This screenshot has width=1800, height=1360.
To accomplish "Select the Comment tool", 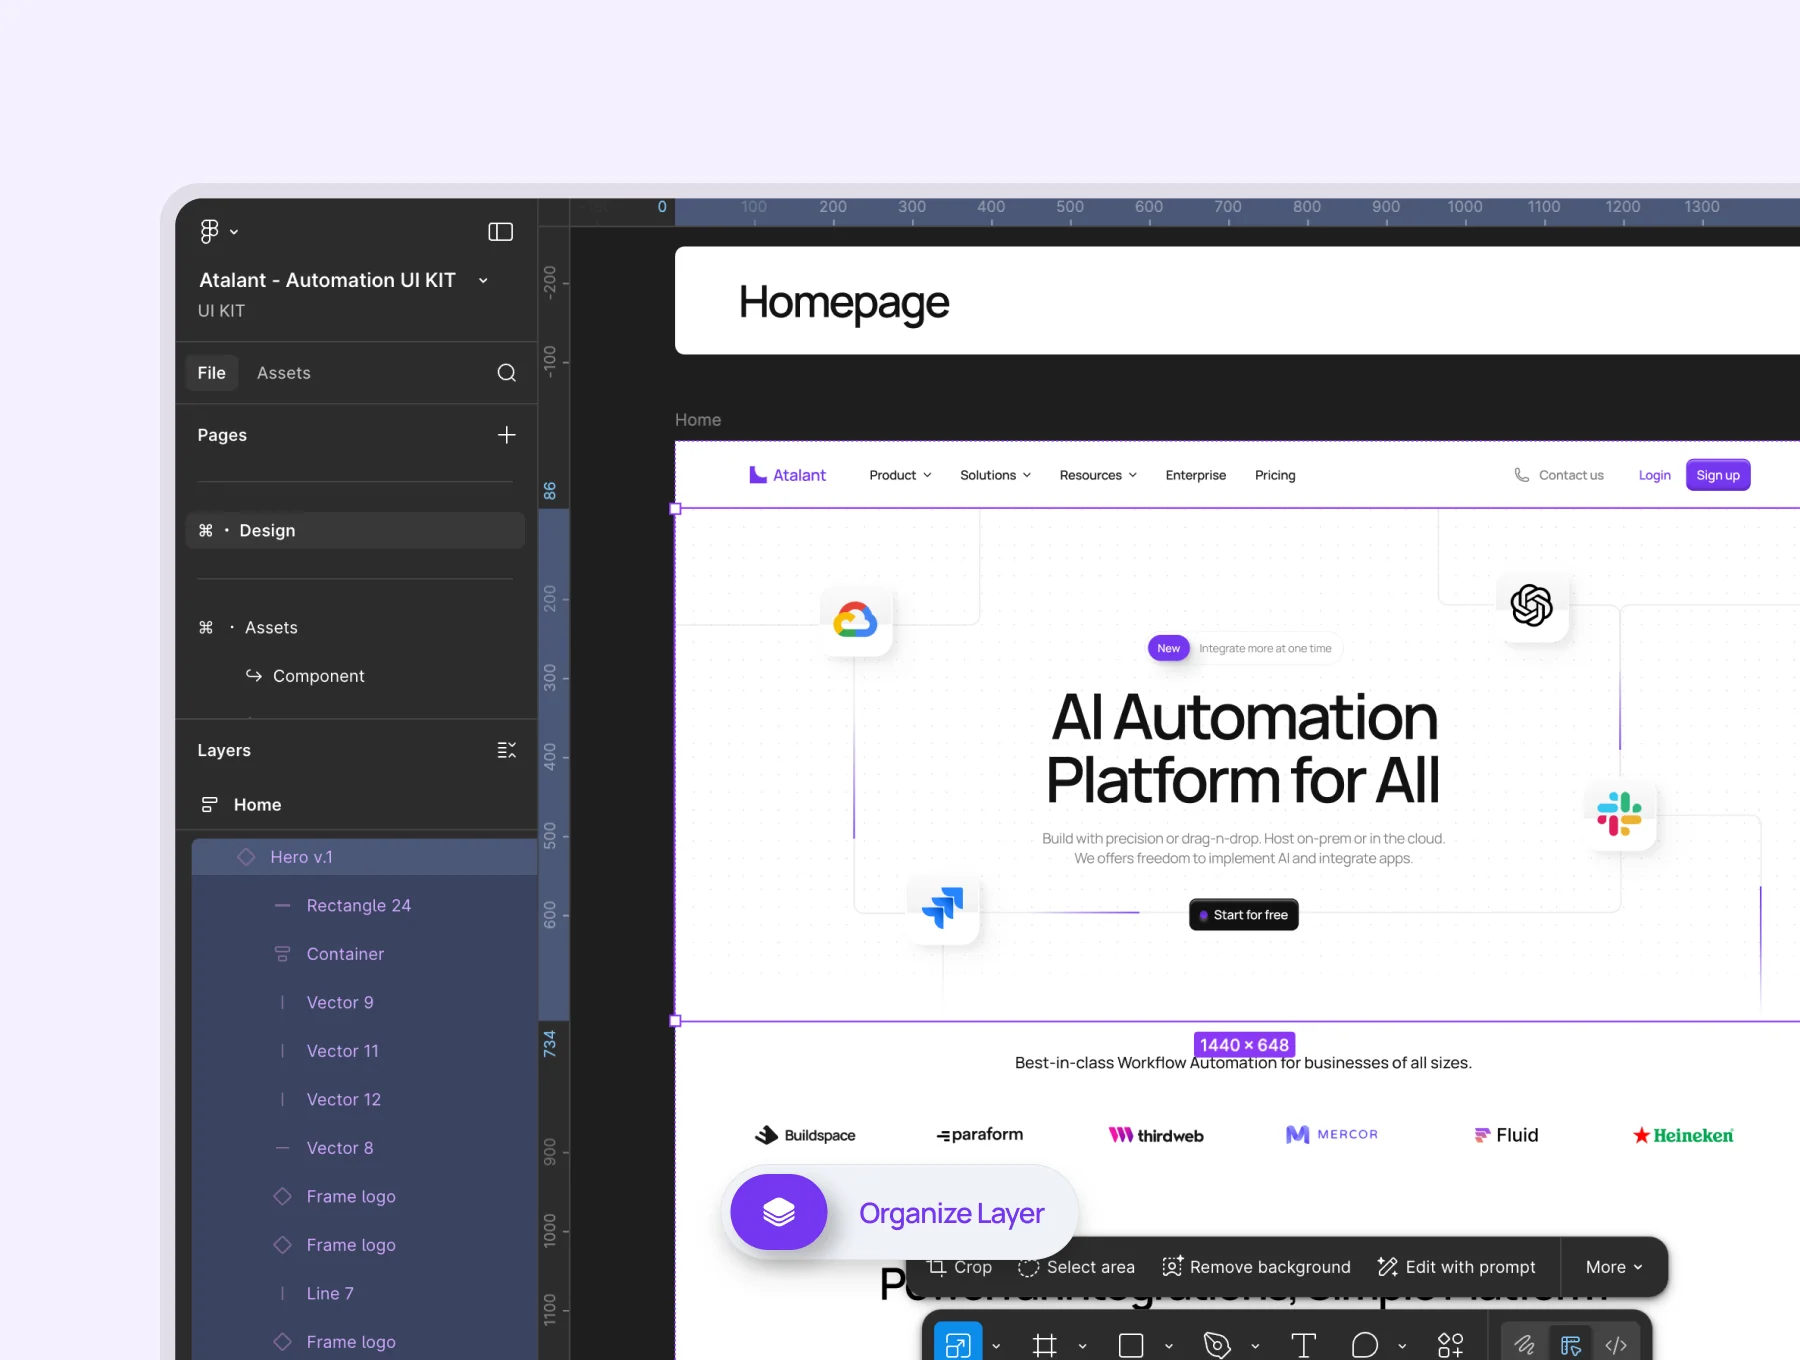I will [x=1365, y=1345].
